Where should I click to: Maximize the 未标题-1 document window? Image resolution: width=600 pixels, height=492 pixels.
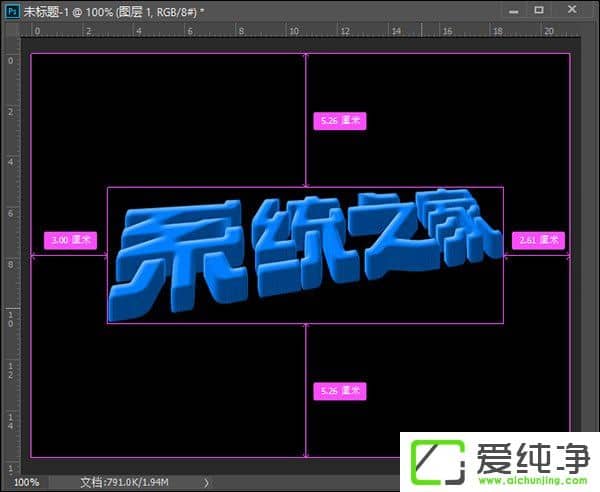point(539,9)
